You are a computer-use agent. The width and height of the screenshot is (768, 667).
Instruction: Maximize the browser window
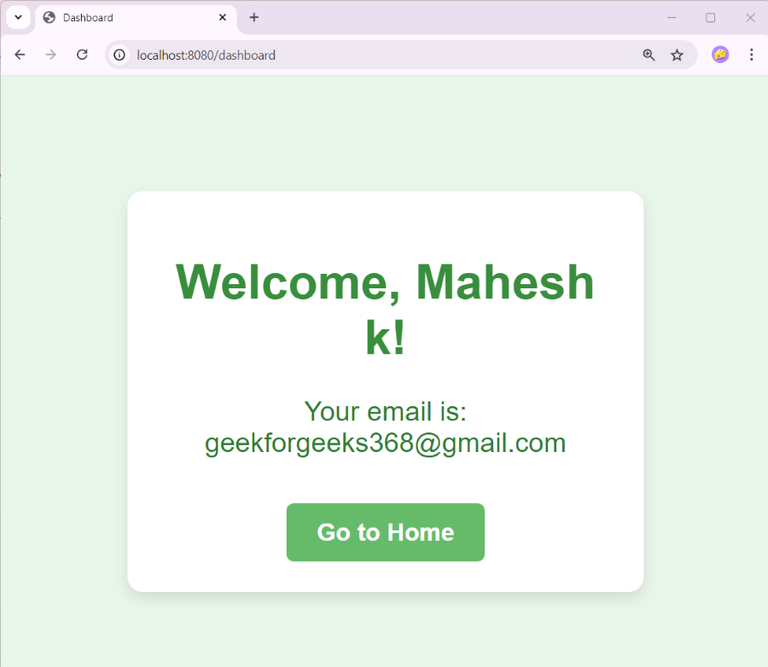[x=710, y=18]
